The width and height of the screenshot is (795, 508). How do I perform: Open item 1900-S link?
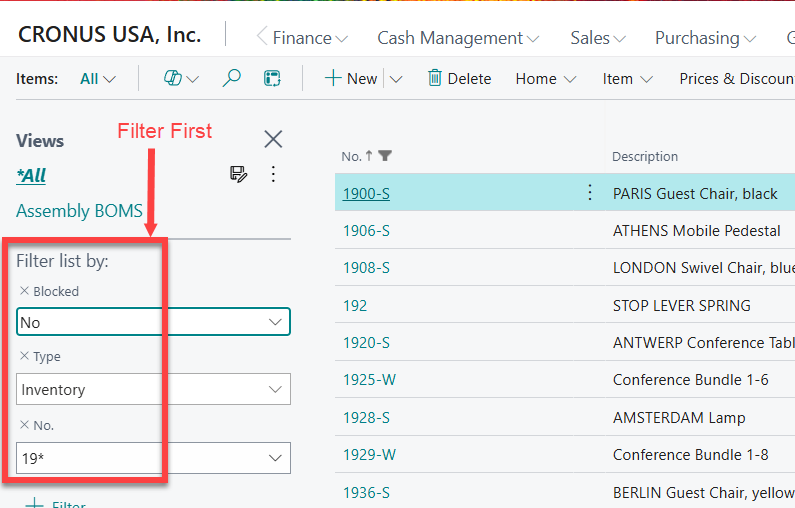click(366, 194)
